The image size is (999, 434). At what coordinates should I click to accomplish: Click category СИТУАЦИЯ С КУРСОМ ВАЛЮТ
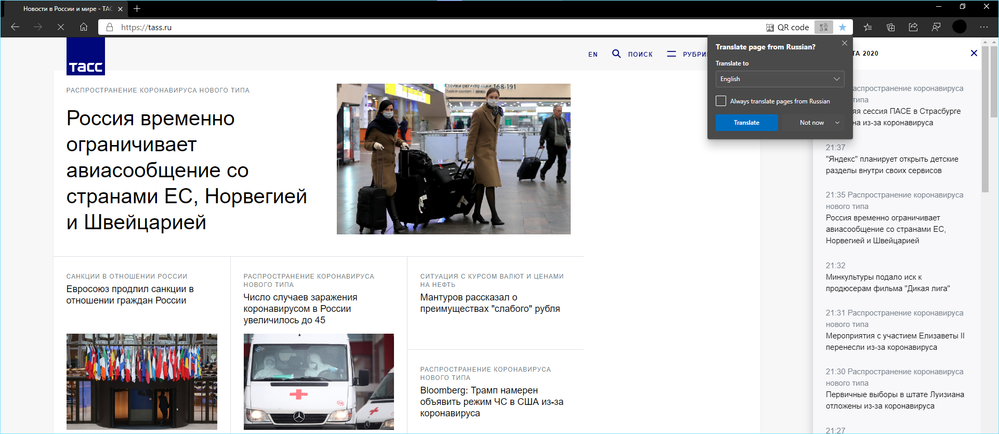[x=492, y=280]
